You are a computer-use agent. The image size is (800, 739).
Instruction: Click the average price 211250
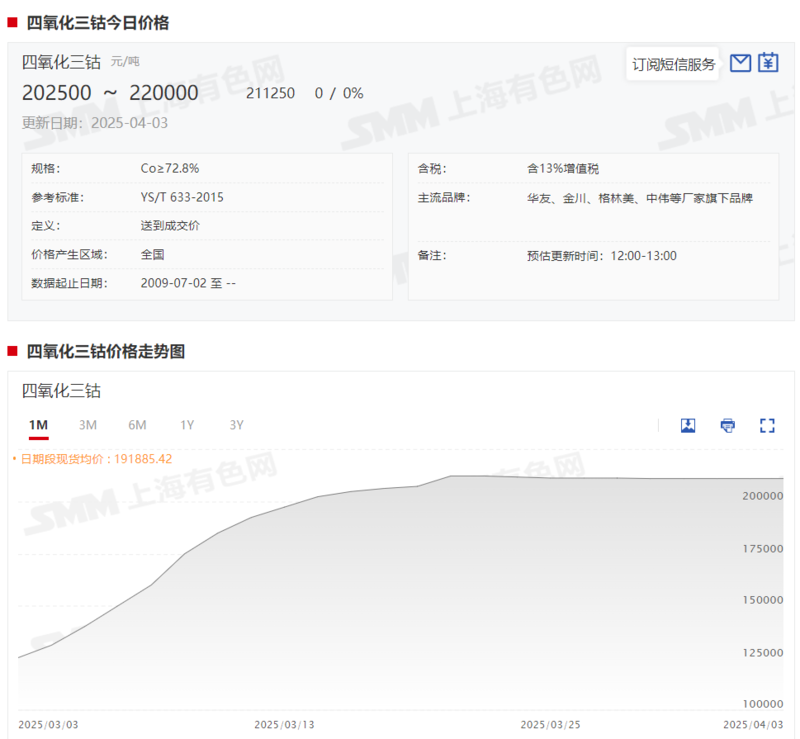click(x=270, y=94)
